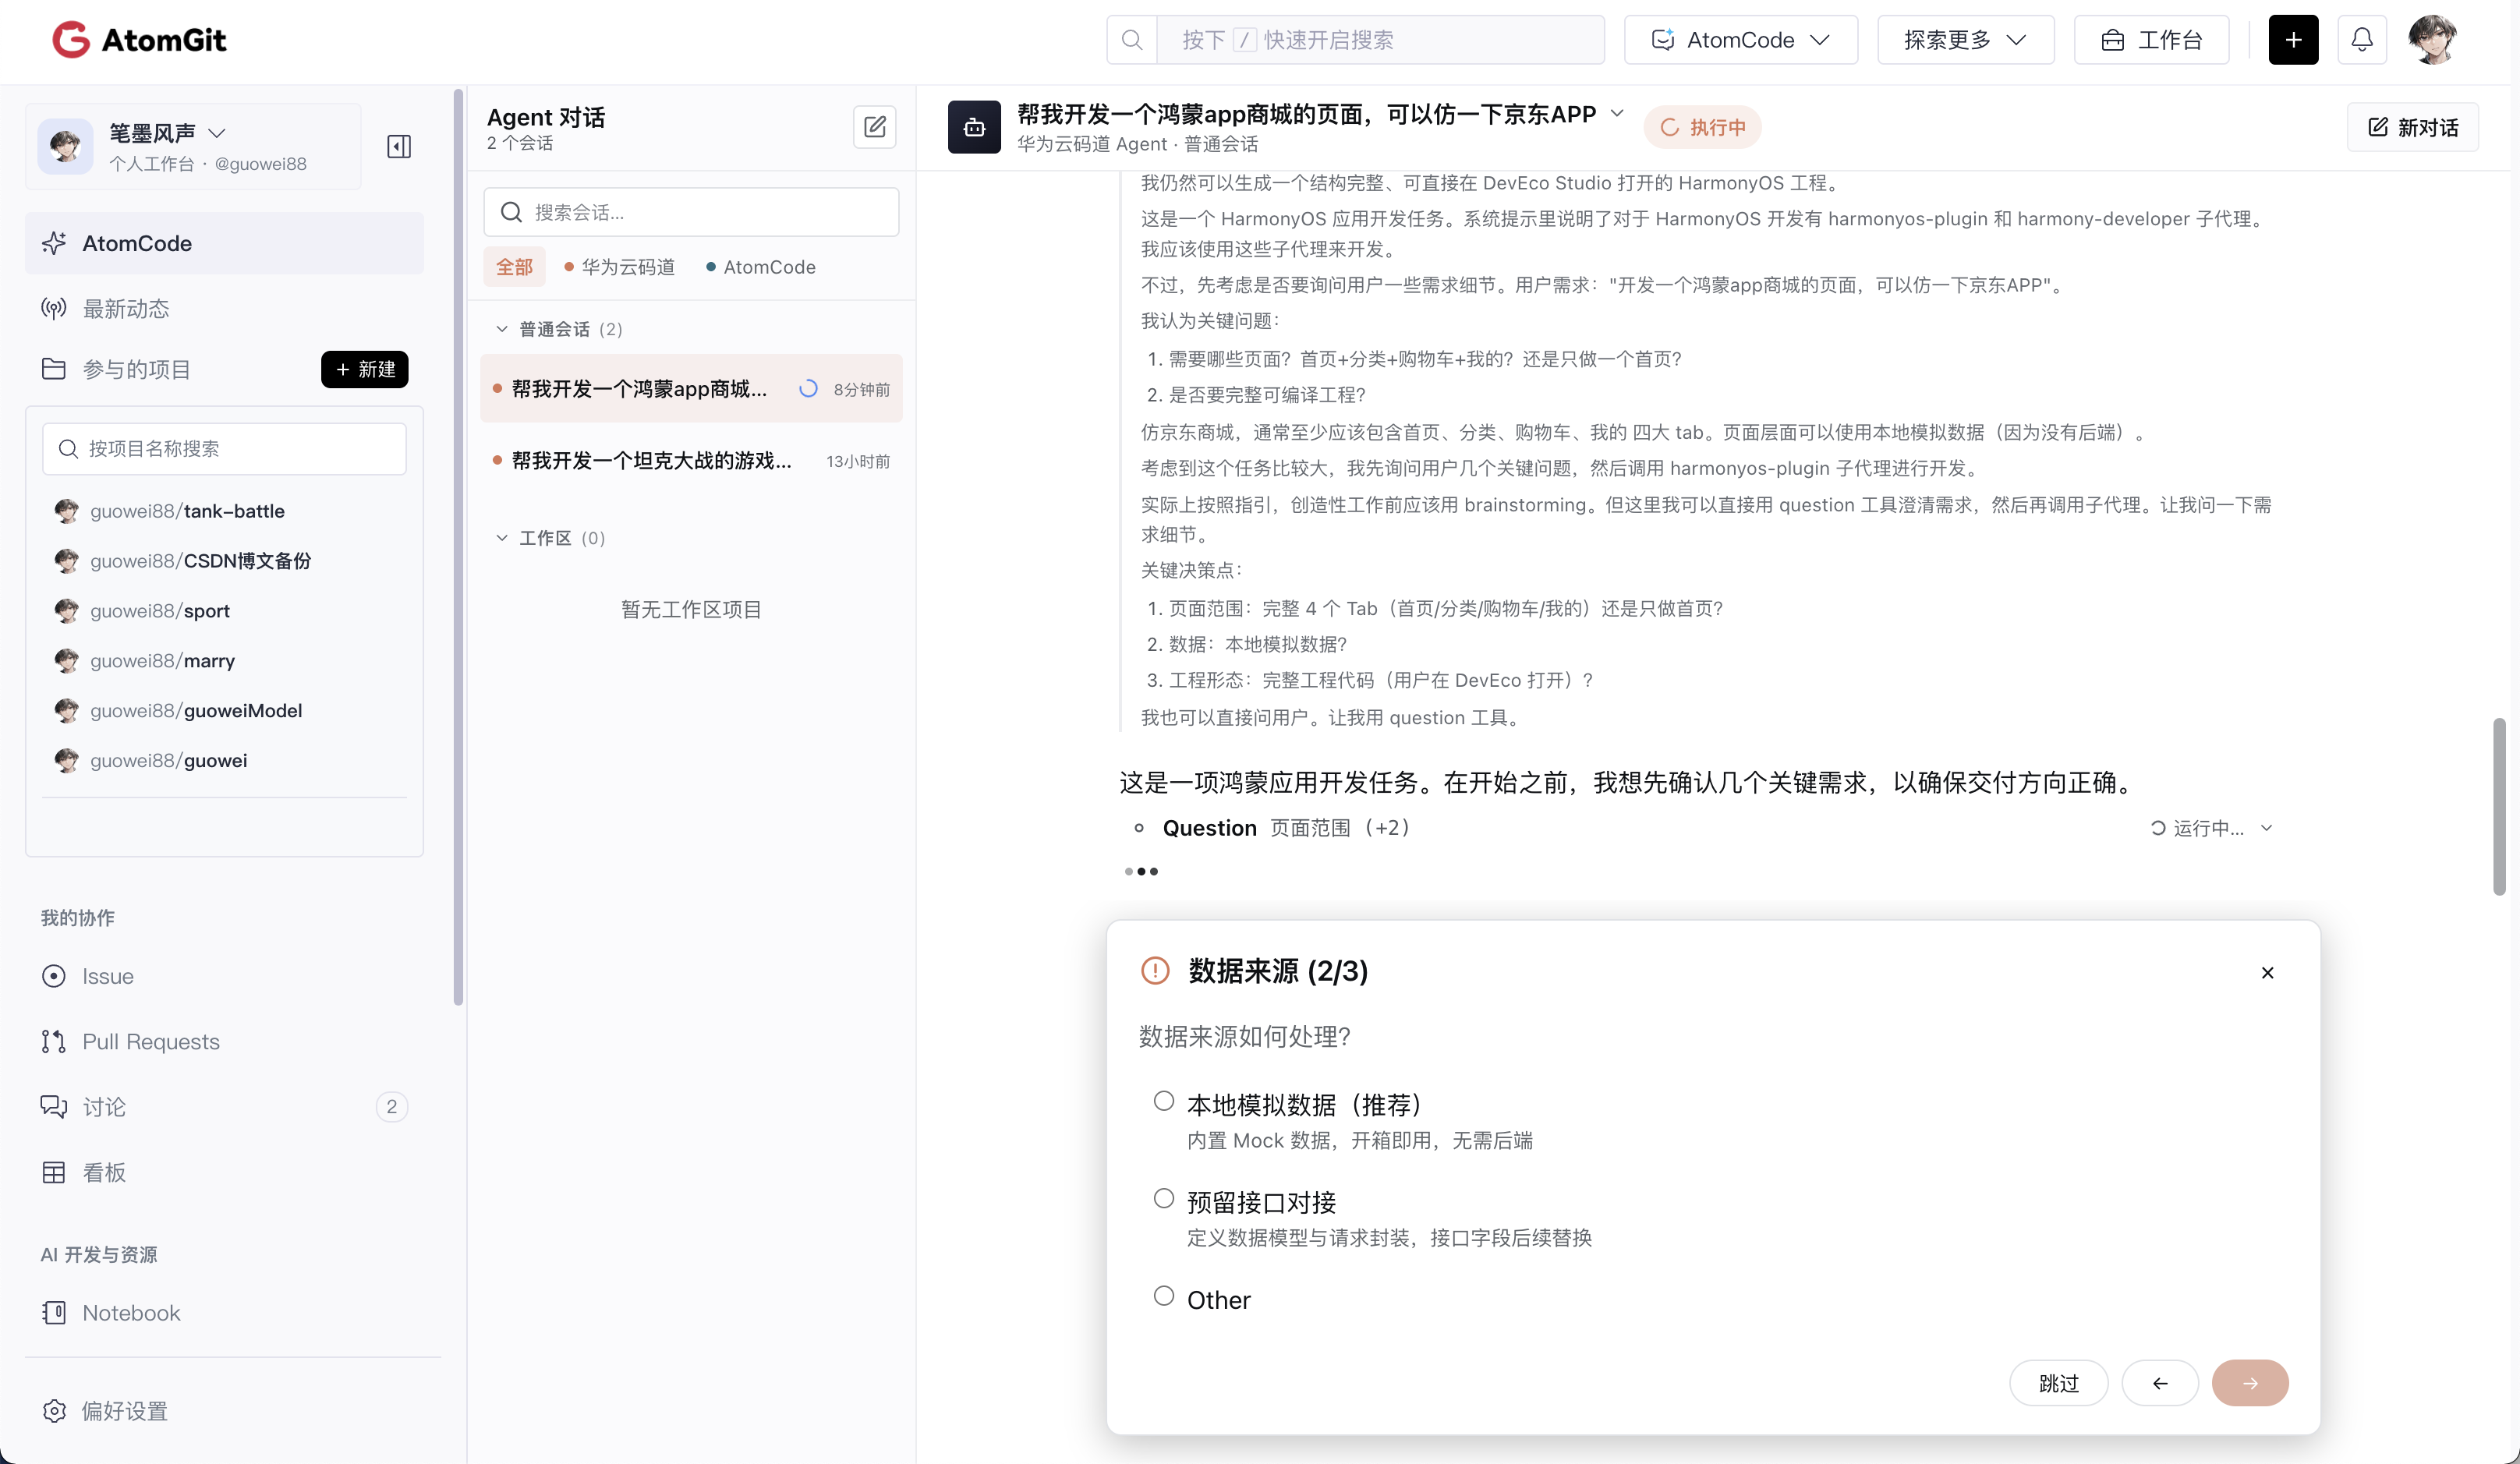The height and width of the screenshot is (1464, 2520).
Task: Click the Question 页面范围 (+2) step
Action: click(1286, 828)
